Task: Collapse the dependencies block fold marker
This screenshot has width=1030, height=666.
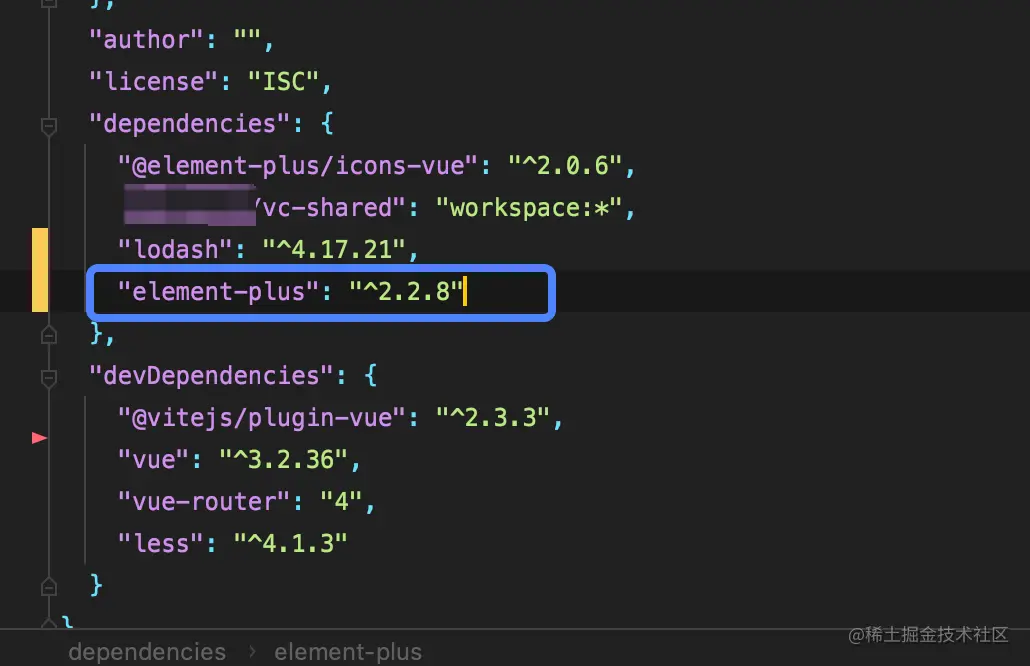Action: click(x=49, y=125)
